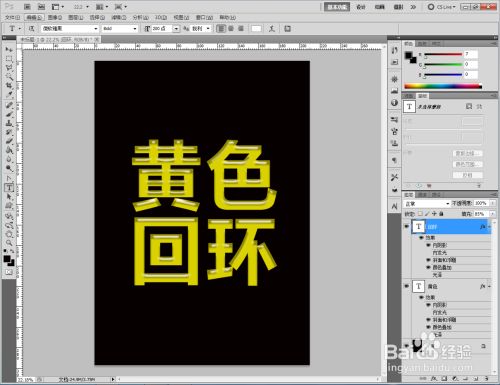The image size is (500, 385).
Task: Hide the selected top text layer
Action: tap(406, 226)
